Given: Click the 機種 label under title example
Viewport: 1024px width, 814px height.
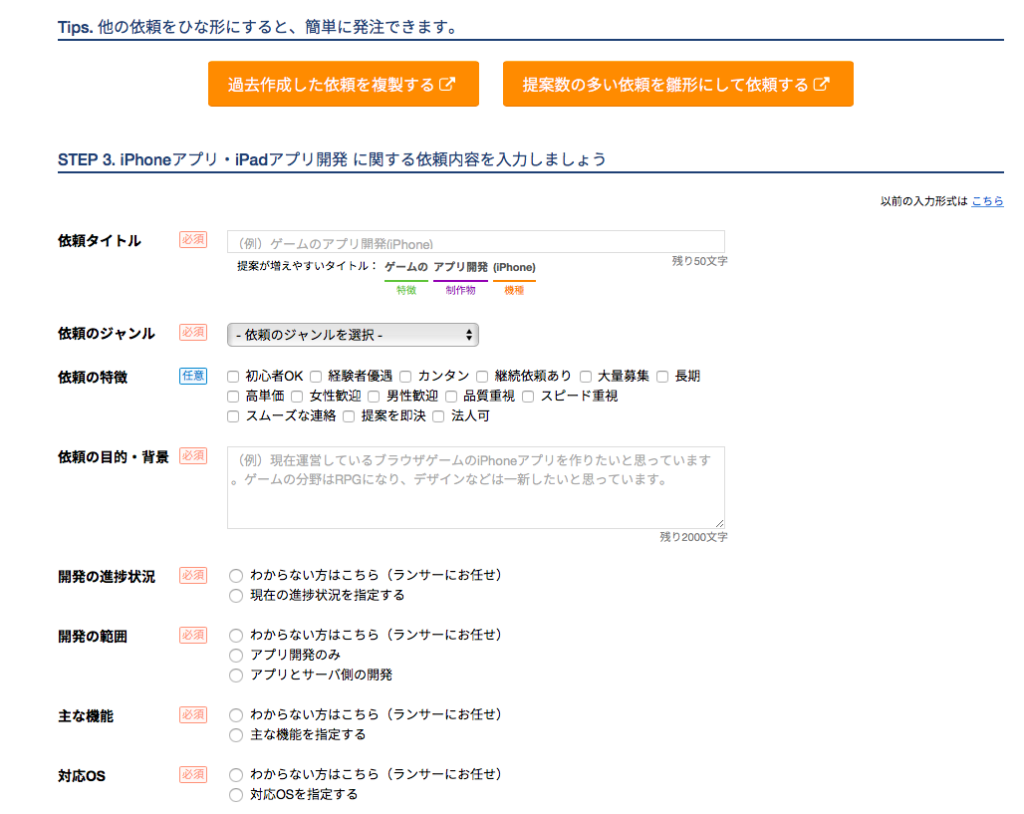Looking at the screenshot, I should 514,290.
